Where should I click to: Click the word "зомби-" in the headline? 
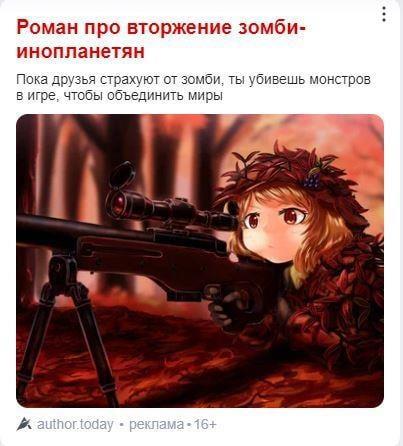[x=271, y=27]
